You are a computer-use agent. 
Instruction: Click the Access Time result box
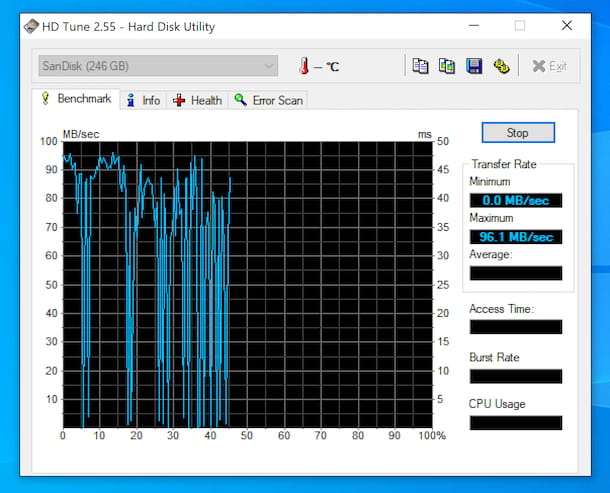coord(516,327)
